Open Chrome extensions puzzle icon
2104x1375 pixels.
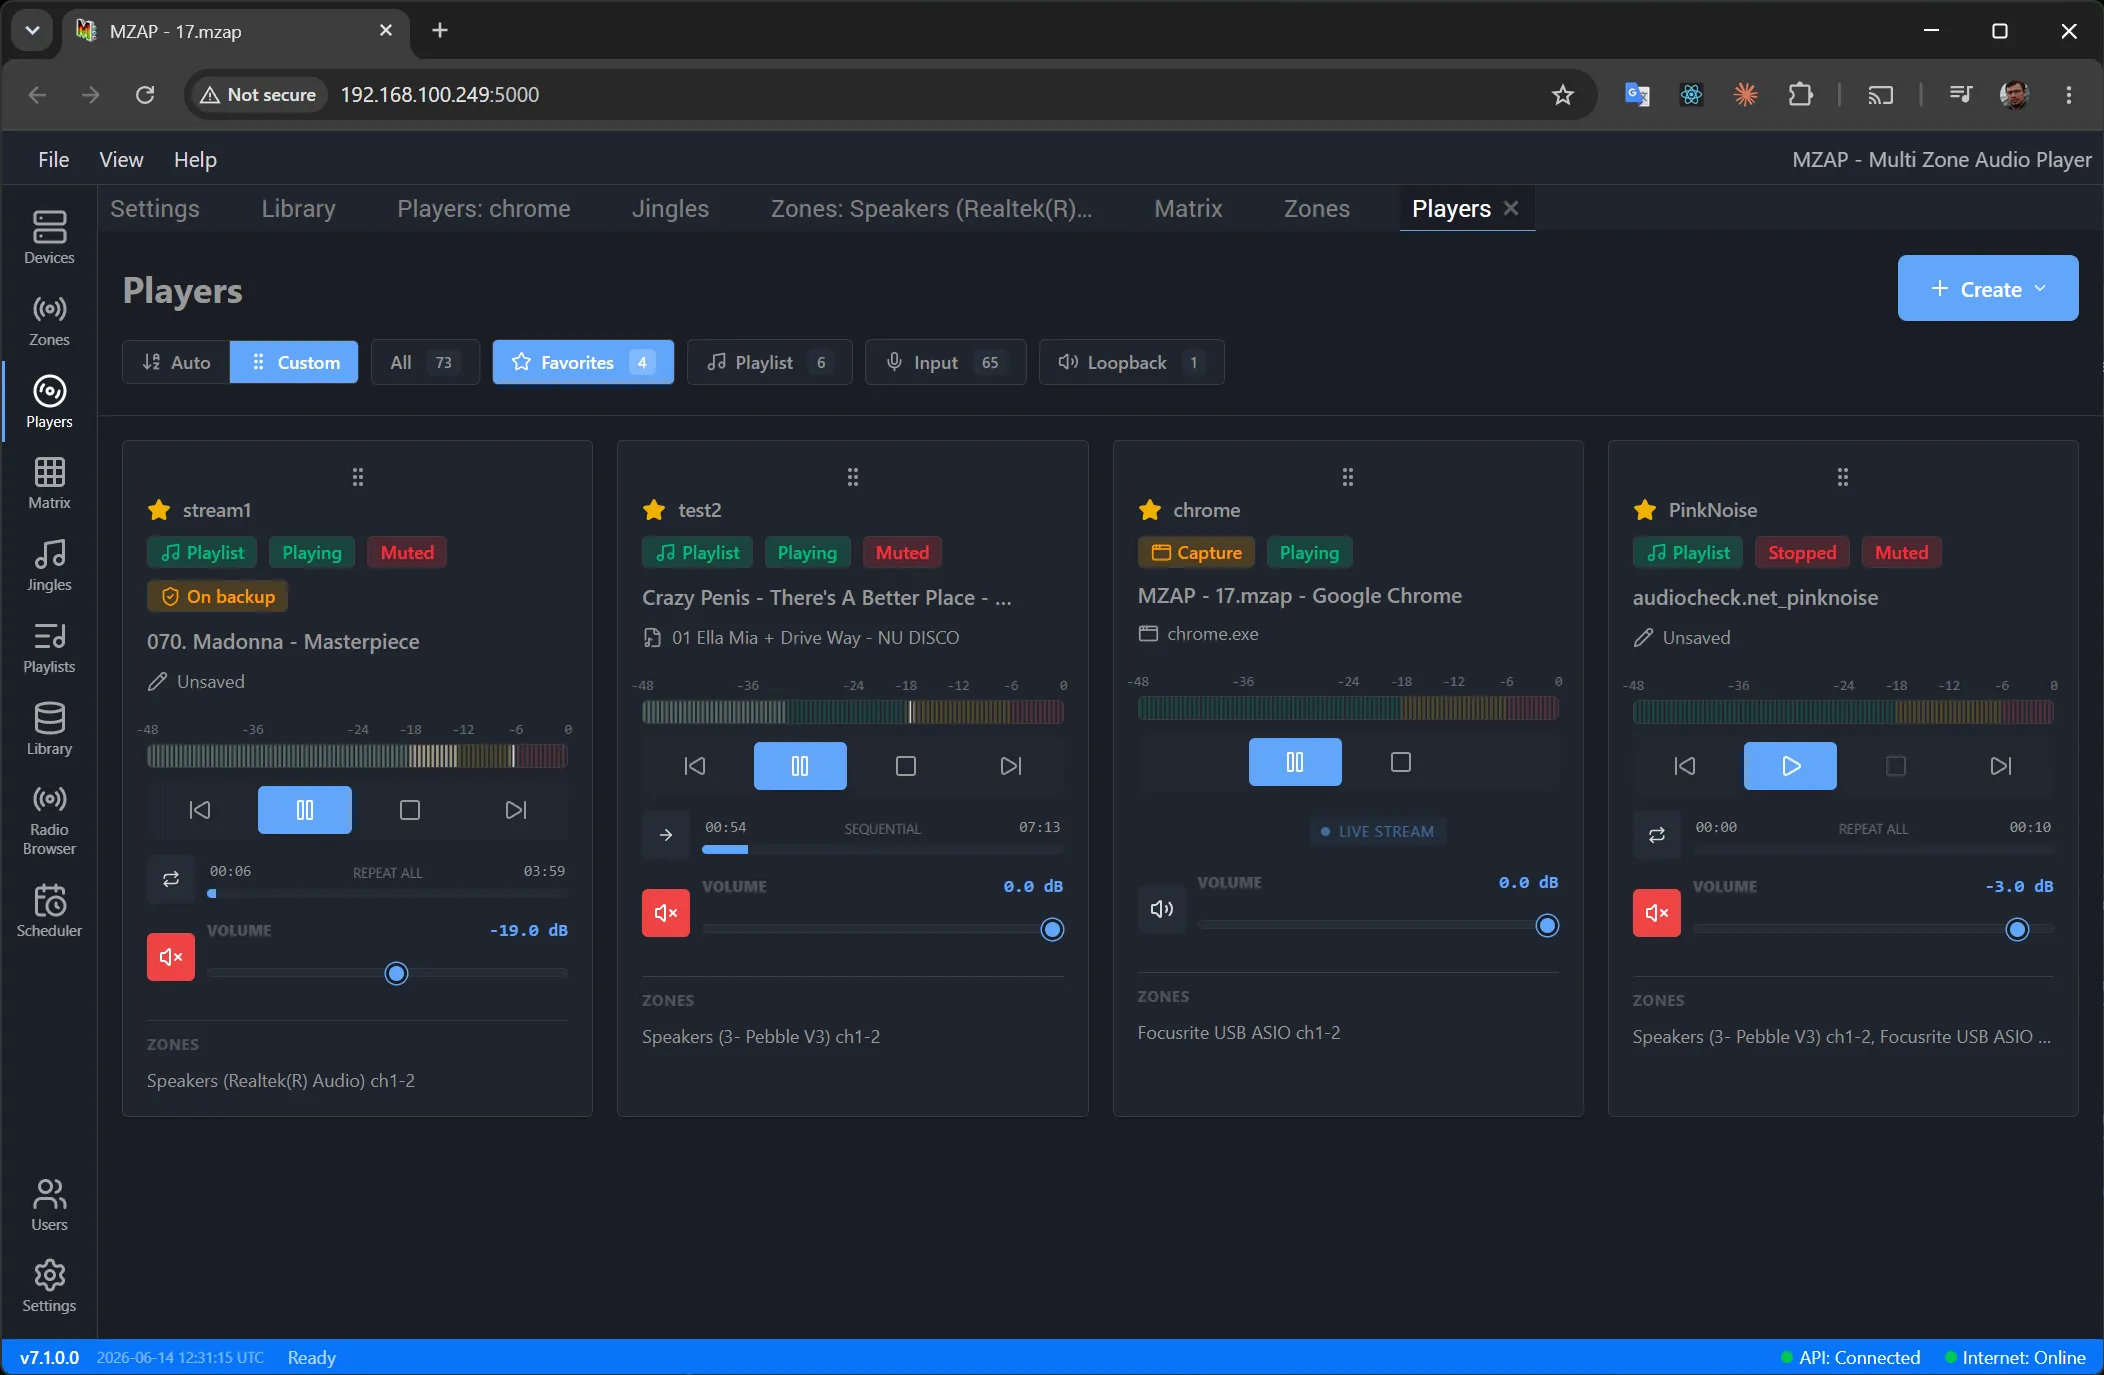(x=1800, y=95)
